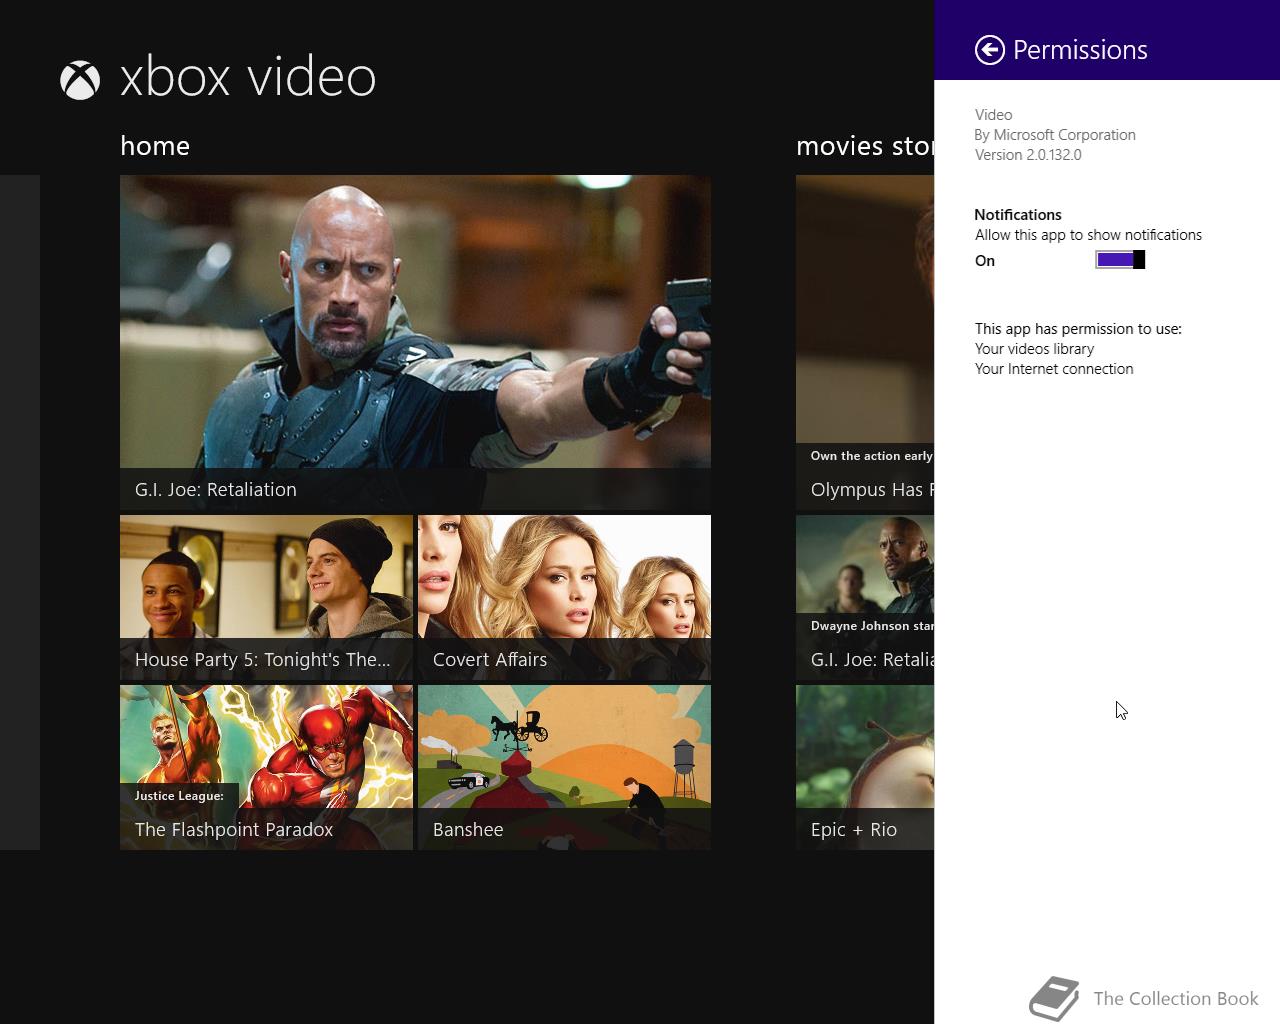1280x1024 pixels.
Task: Select the movies store section heading
Action: pyautogui.click(x=865, y=146)
